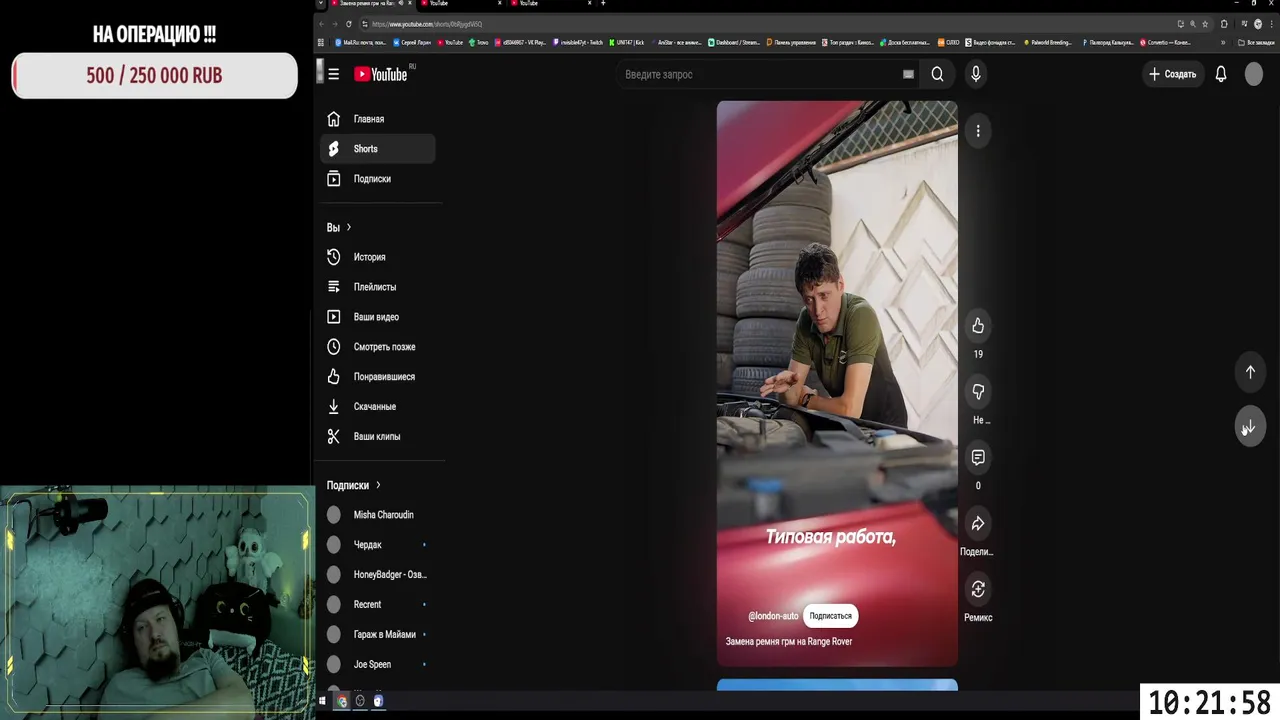Expand the Вы section chevron
This screenshot has height=720, width=1280.
(348, 228)
